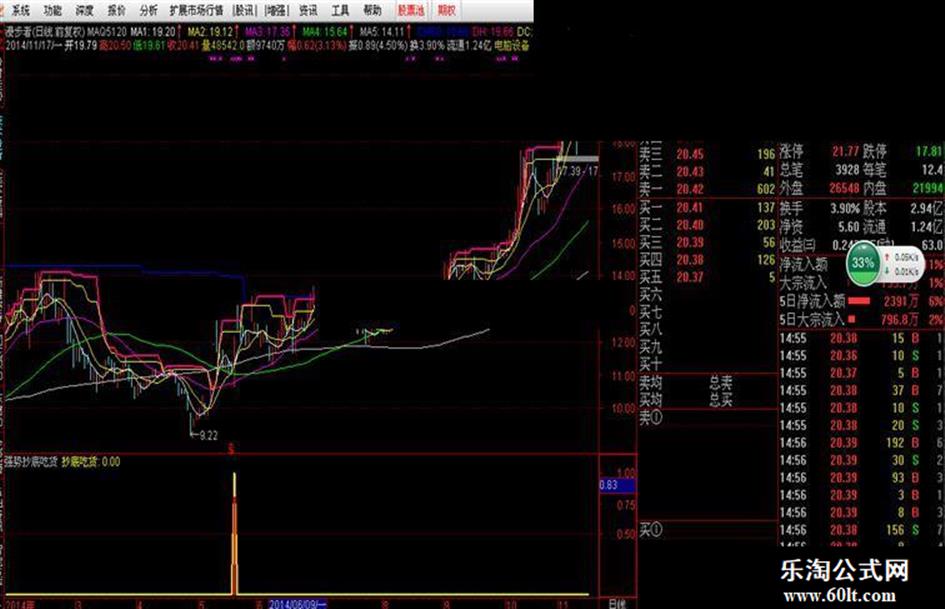Open the 系统 menu
Image resolution: width=945 pixels, height=609 pixels.
click(x=21, y=10)
